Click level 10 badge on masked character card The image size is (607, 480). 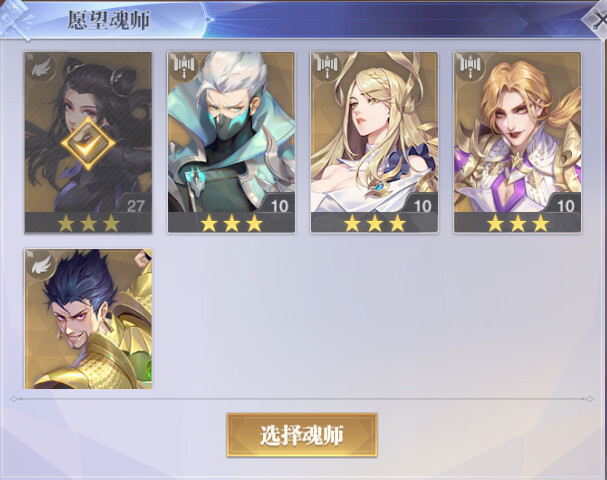tap(279, 205)
